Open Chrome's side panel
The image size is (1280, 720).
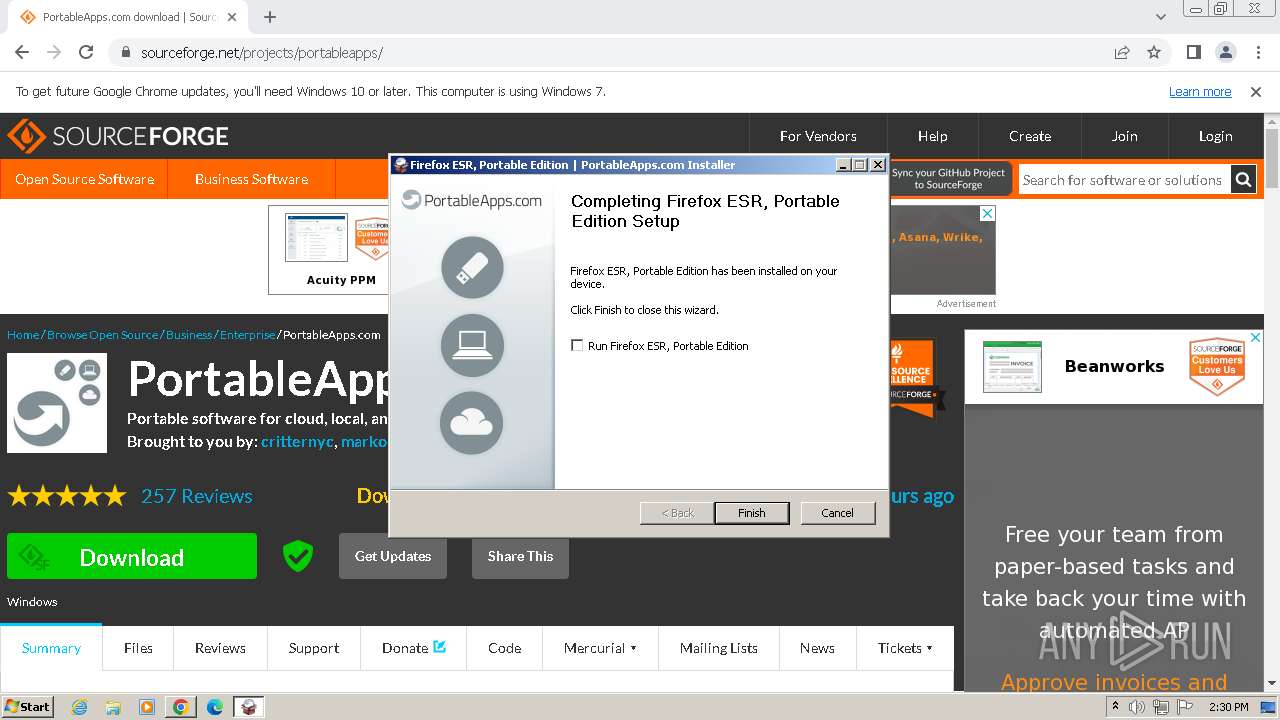(x=1193, y=52)
